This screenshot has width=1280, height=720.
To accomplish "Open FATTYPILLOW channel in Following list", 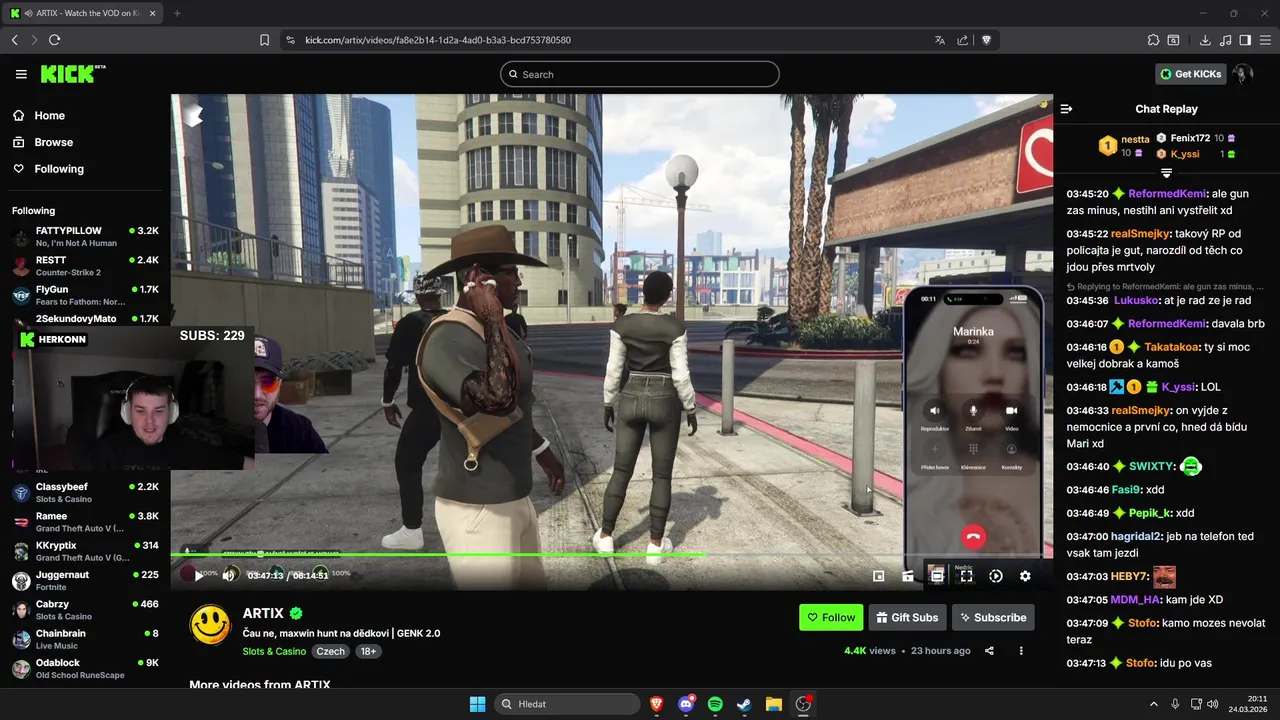I will point(85,236).
